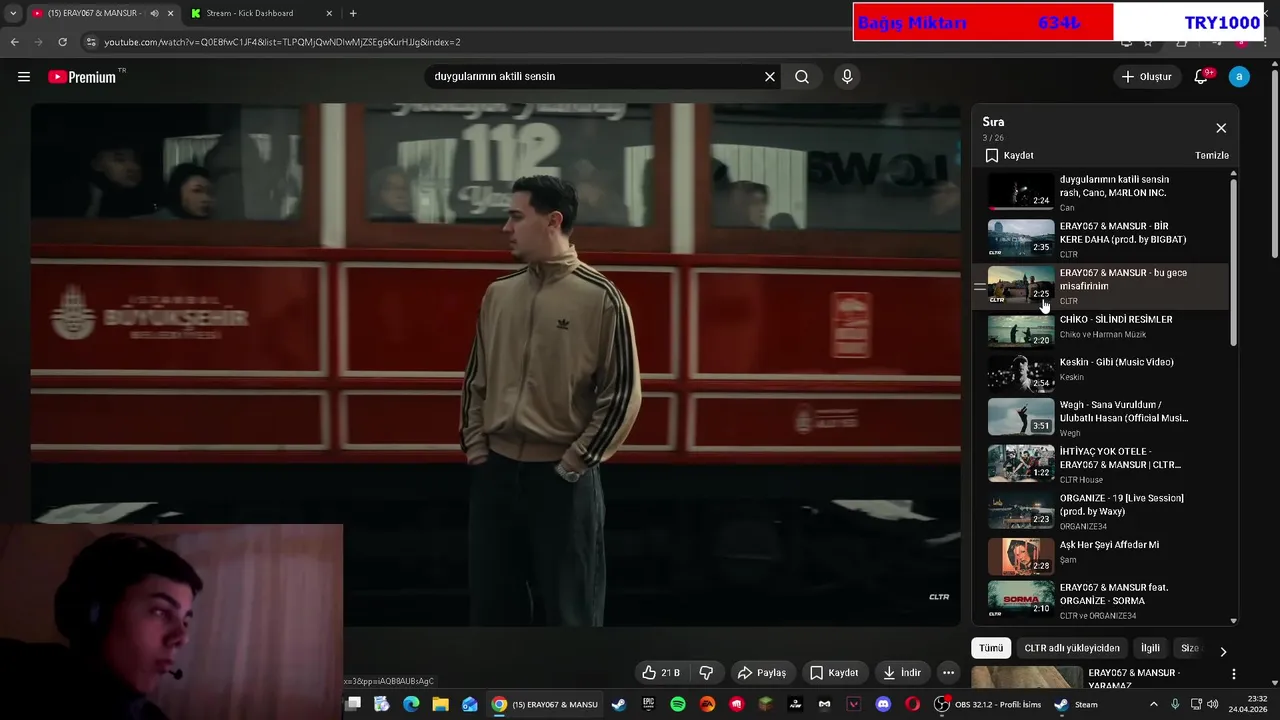Image resolution: width=1280 pixels, height=720 pixels.
Task: Open File Explorer from taskbar
Action: (440, 704)
